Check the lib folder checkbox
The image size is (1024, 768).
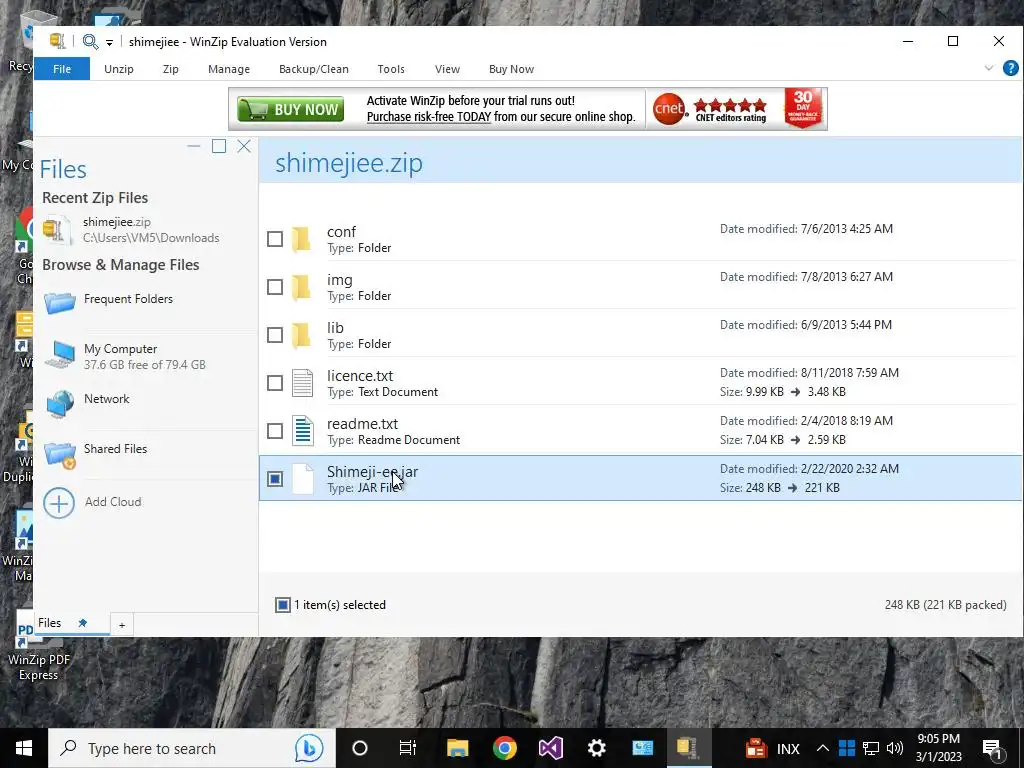[275, 335]
